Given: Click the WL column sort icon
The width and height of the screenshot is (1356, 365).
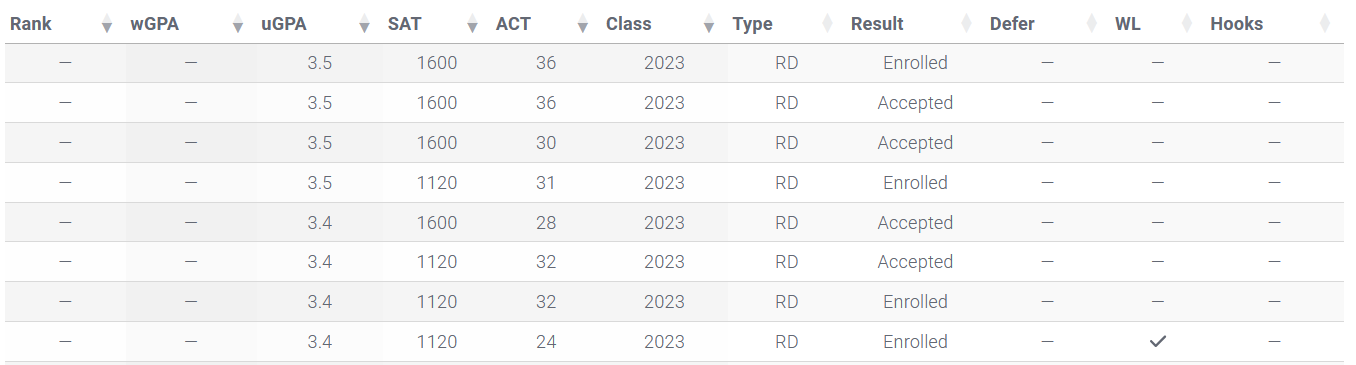Looking at the screenshot, I should 1186,24.
